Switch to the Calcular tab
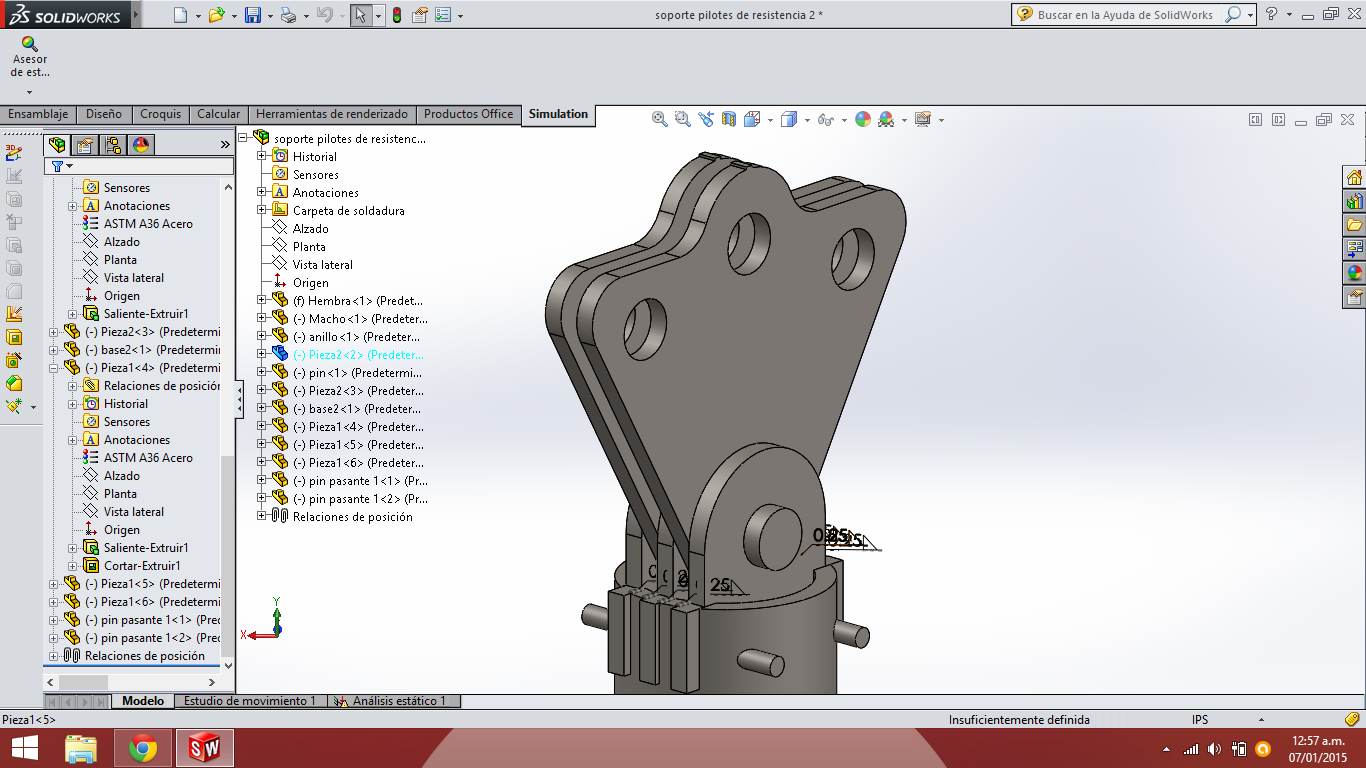1366x768 pixels. [219, 114]
